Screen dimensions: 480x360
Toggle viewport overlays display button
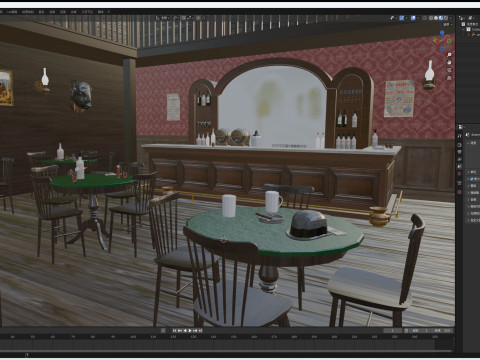413,18
